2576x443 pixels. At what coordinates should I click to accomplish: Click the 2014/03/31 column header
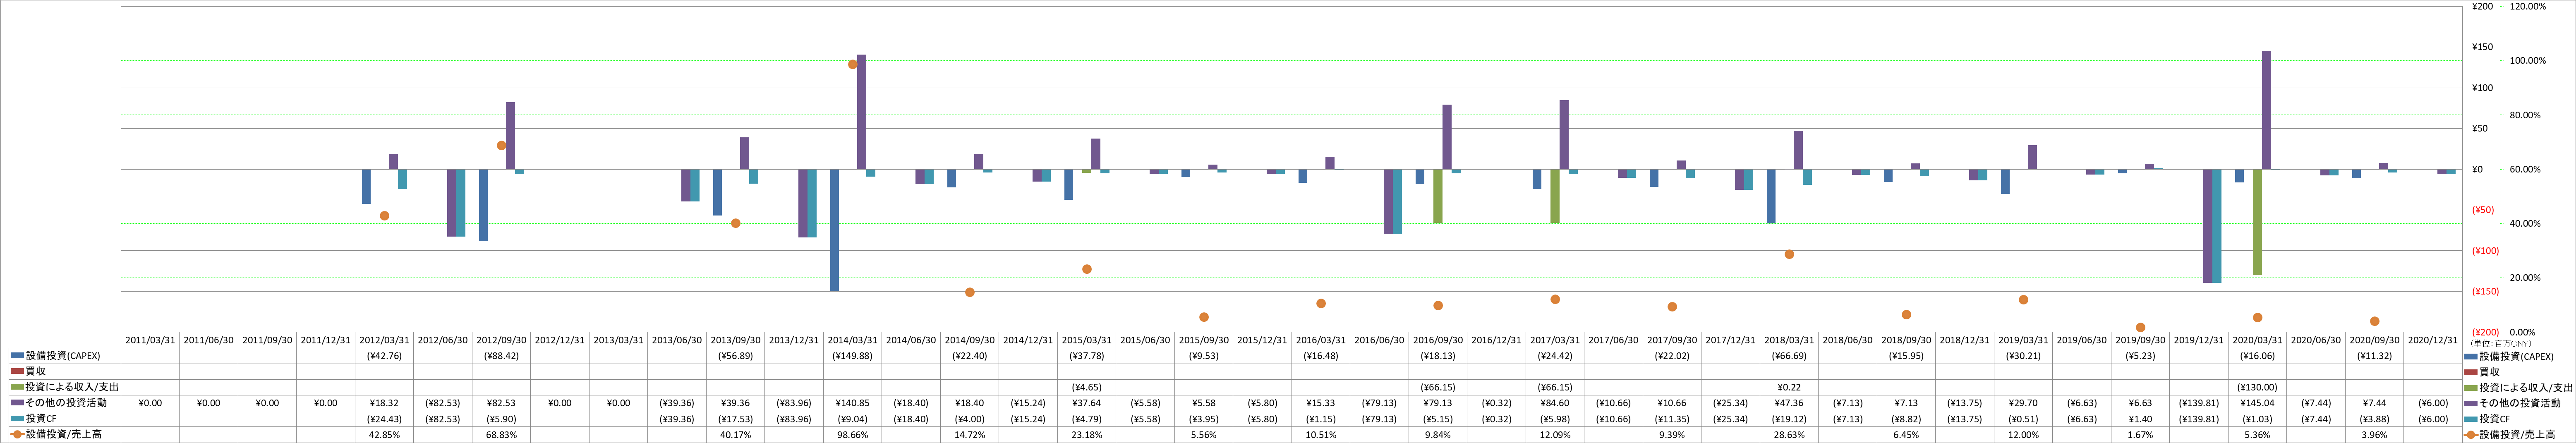point(852,340)
